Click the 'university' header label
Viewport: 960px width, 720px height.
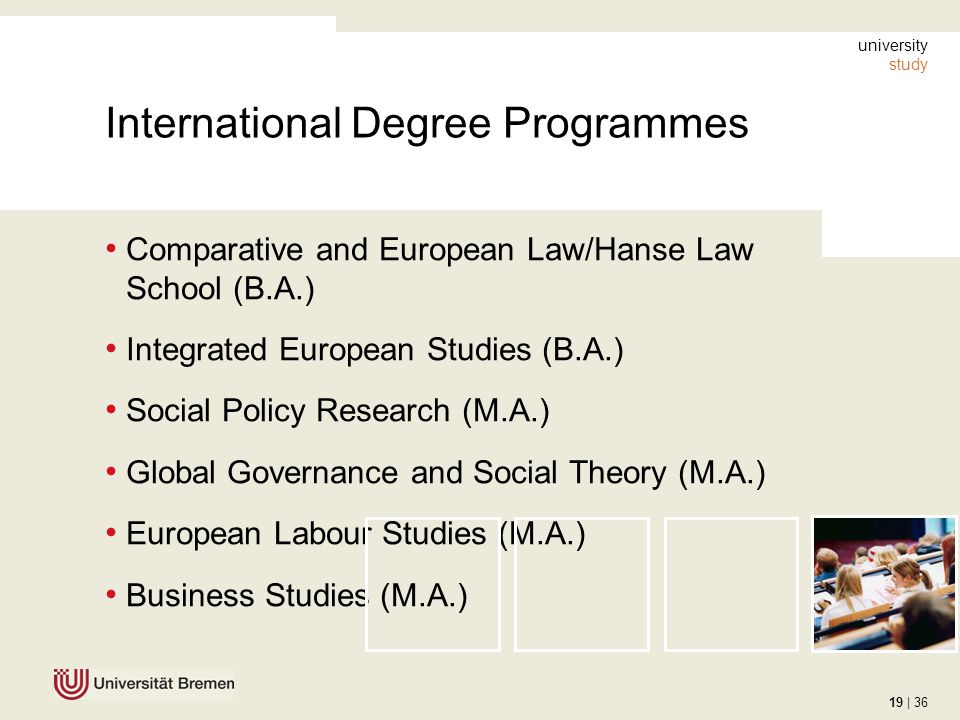893,45
